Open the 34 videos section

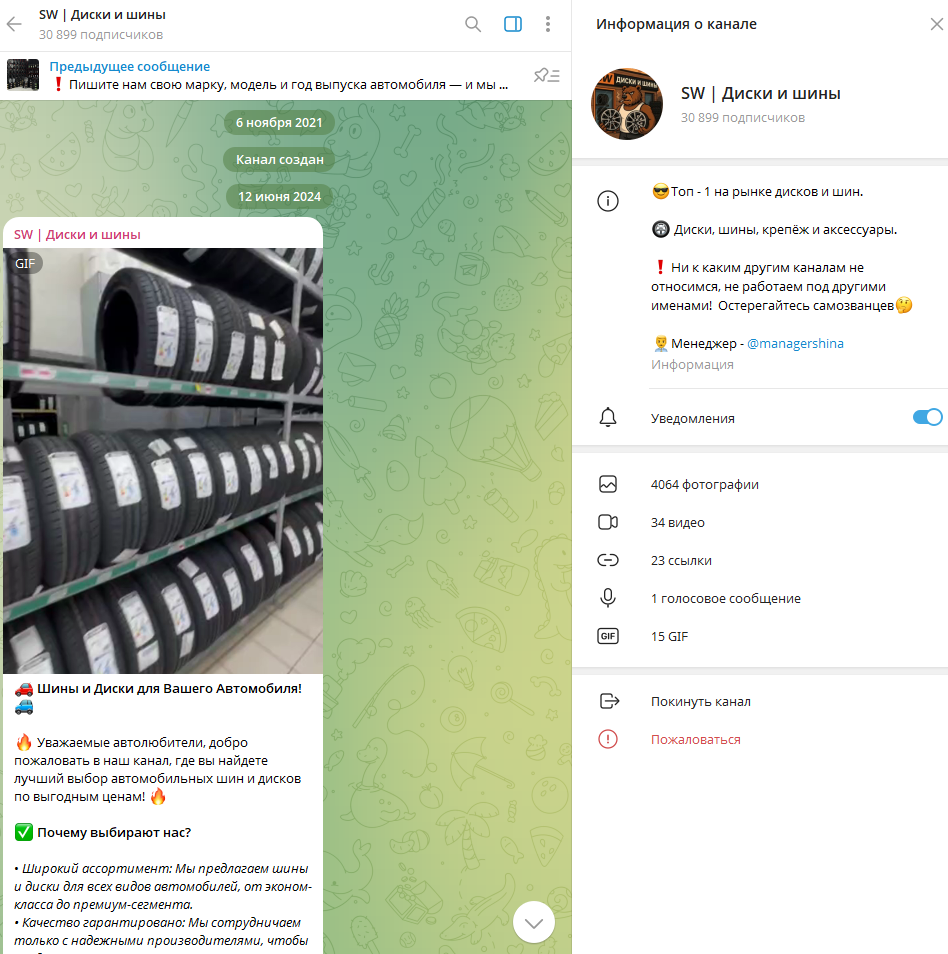tap(677, 523)
